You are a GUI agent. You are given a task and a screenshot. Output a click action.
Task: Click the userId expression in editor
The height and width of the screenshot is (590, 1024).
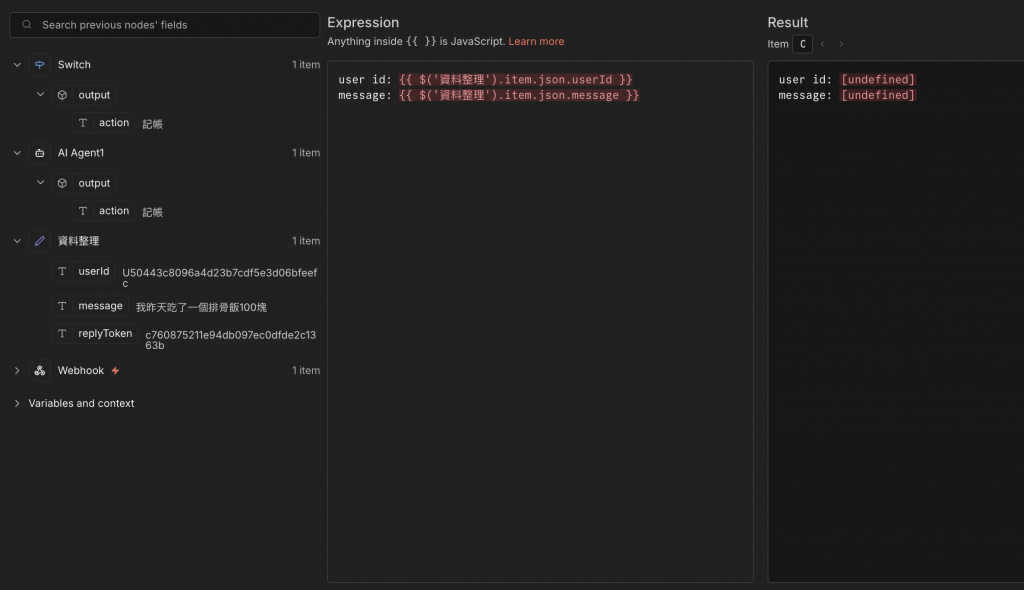tap(516, 80)
